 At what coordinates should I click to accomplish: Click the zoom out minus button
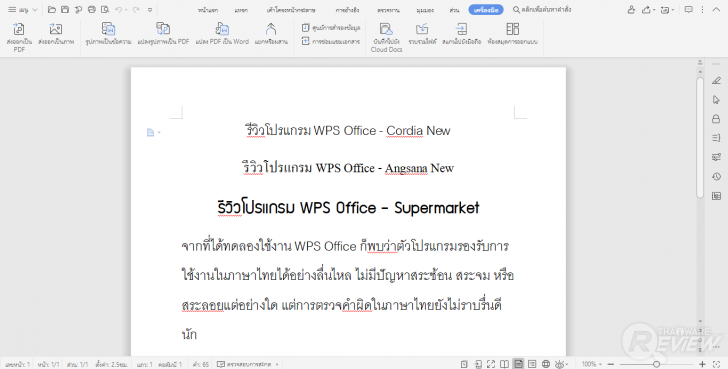click(x=611, y=364)
